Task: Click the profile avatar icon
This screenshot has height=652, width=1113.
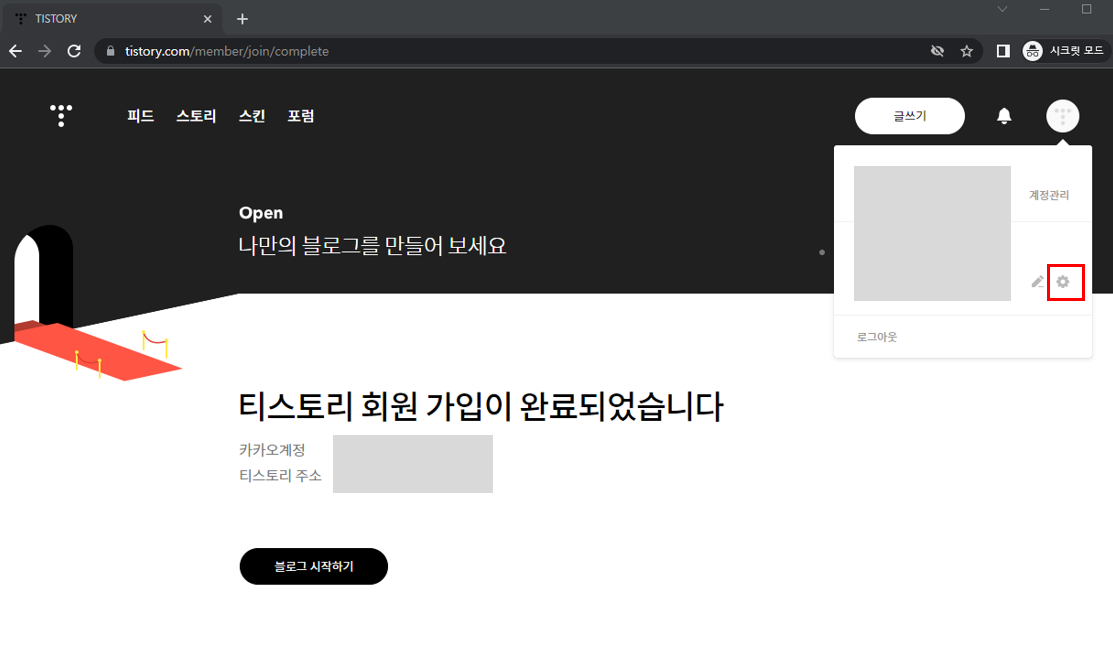Action: pos(1062,116)
